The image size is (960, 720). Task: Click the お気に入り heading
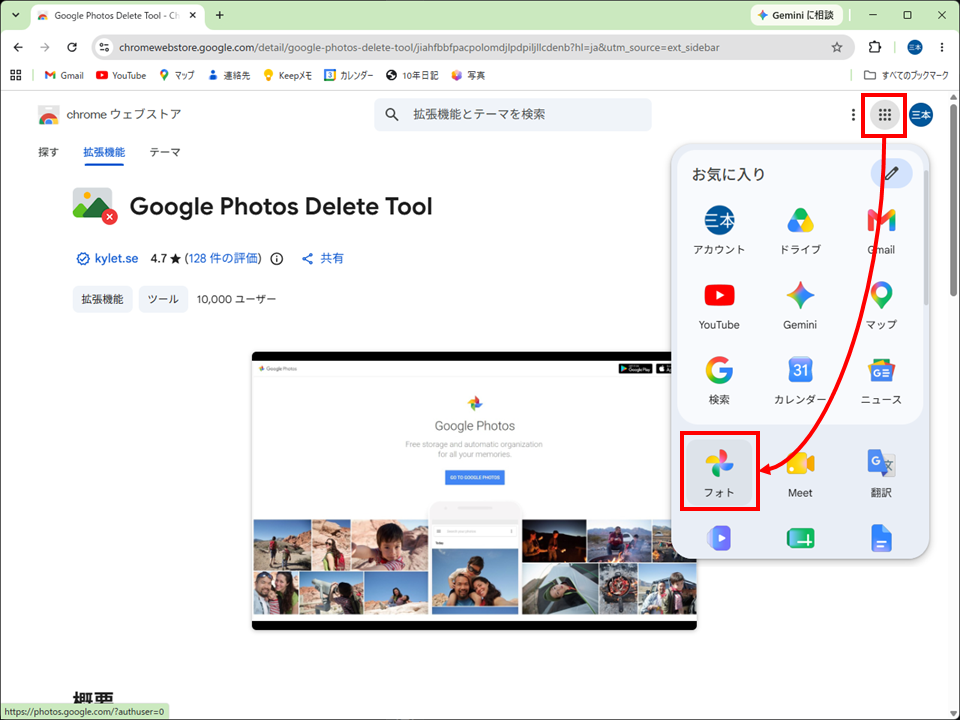(x=729, y=174)
